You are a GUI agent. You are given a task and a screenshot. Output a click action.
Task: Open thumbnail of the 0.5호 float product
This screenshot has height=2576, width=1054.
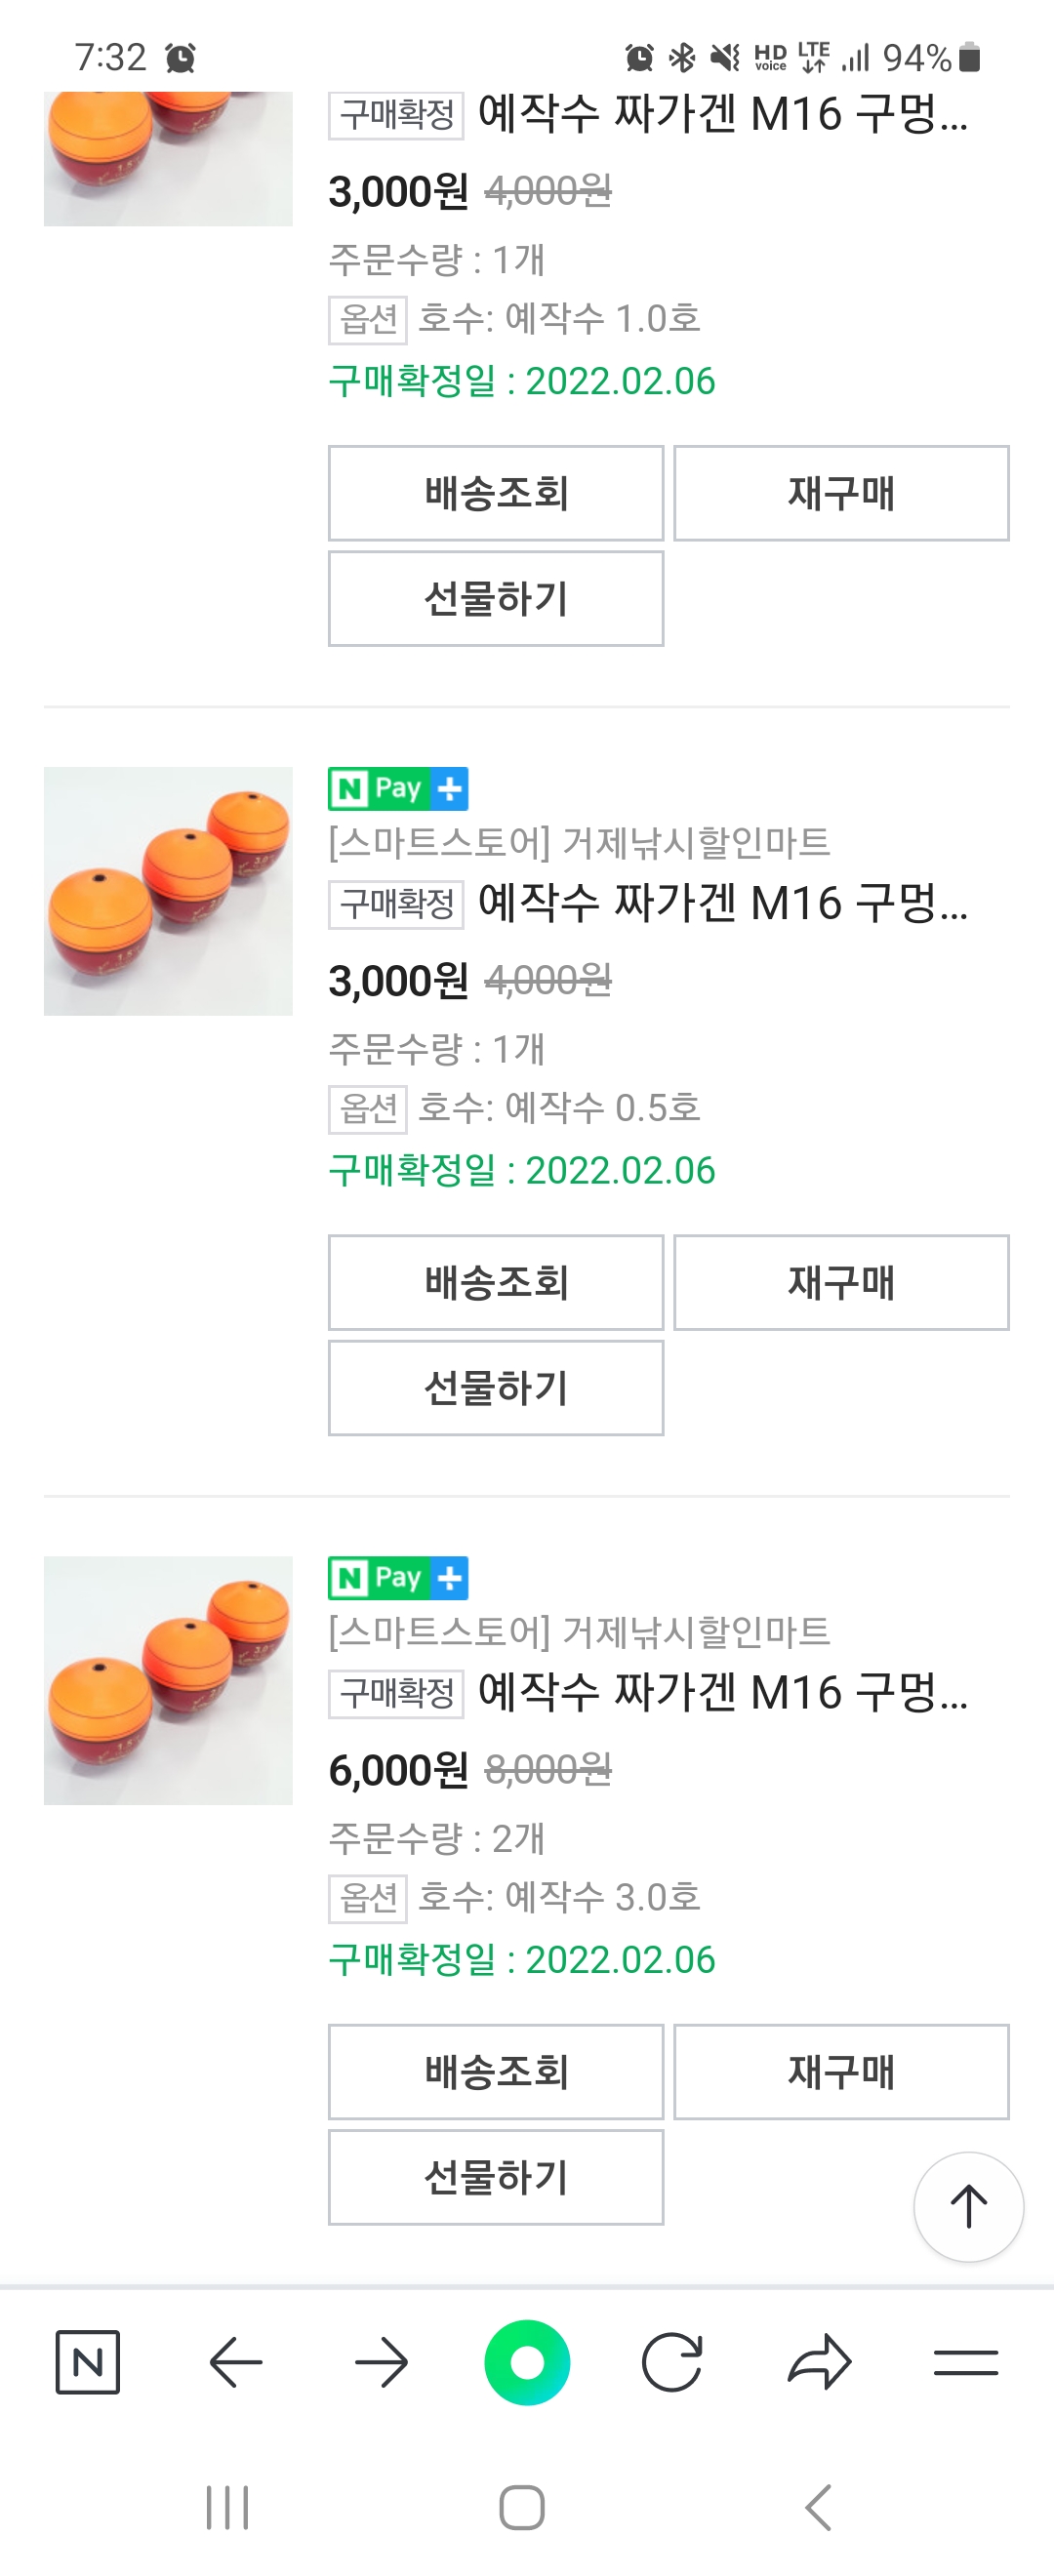[168, 891]
